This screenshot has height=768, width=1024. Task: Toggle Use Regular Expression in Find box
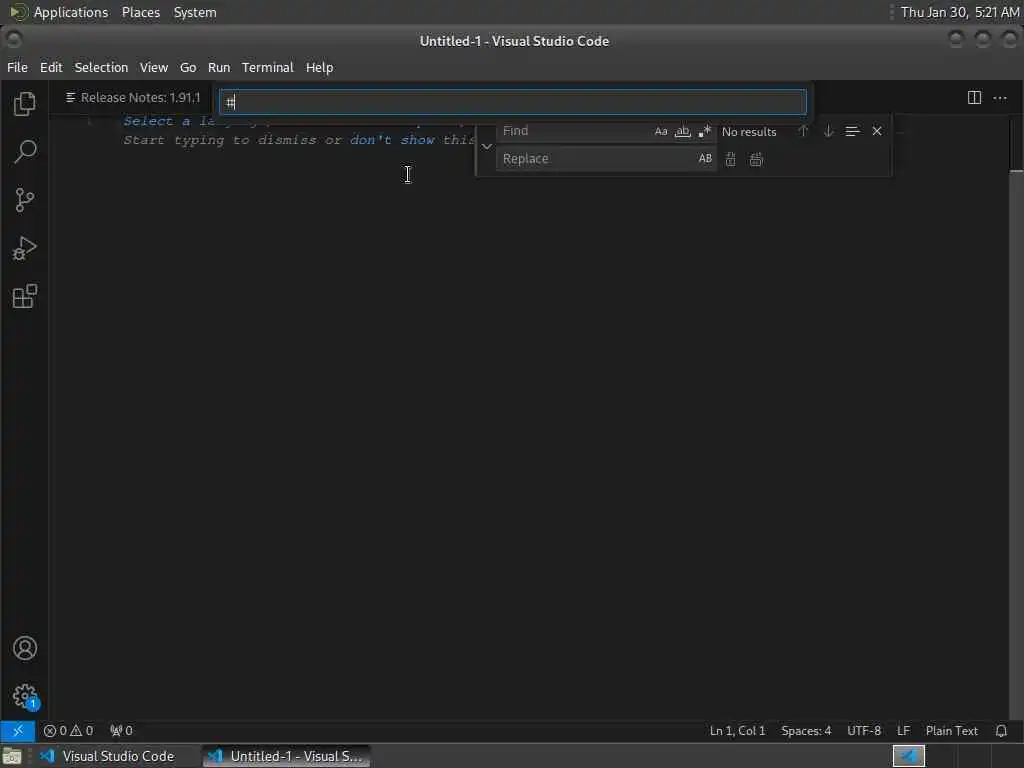[704, 131]
